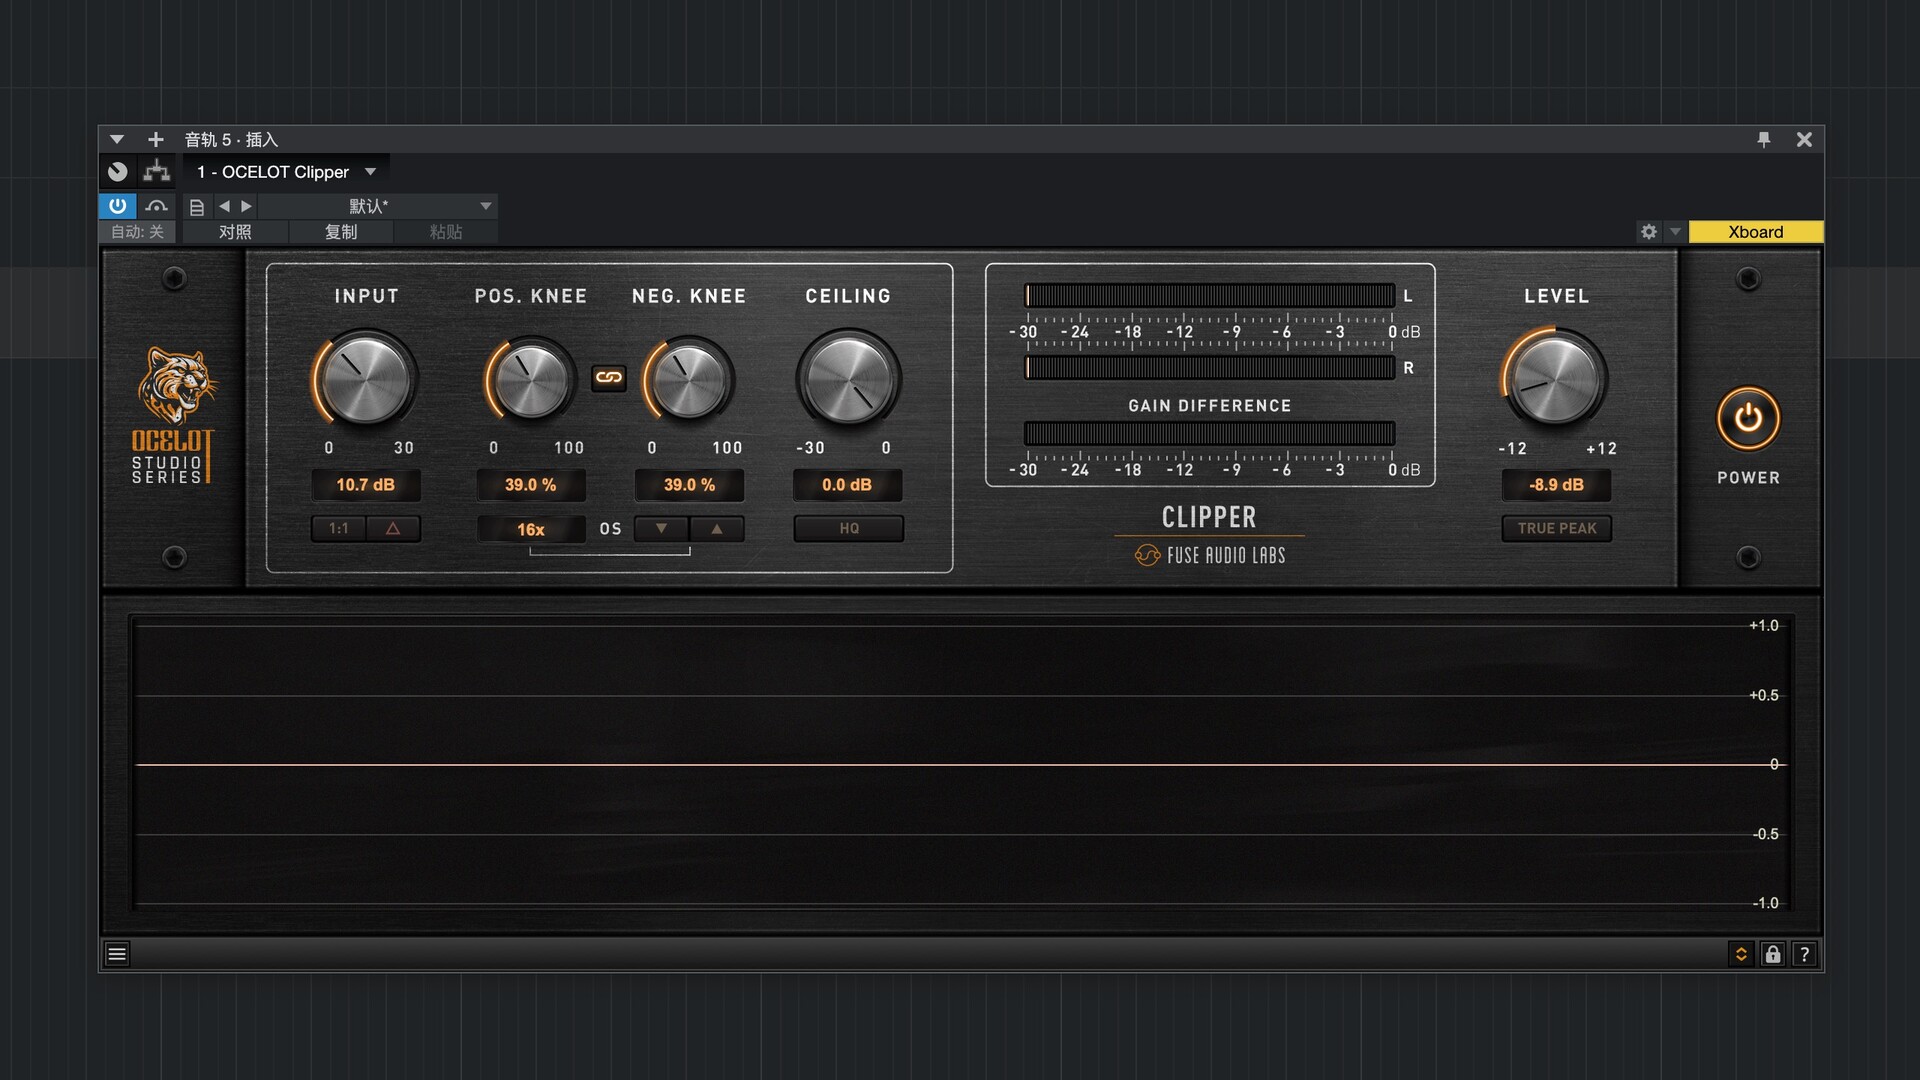The height and width of the screenshot is (1080, 1920).
Task: Toggle the delta triangle button
Action: 393,528
